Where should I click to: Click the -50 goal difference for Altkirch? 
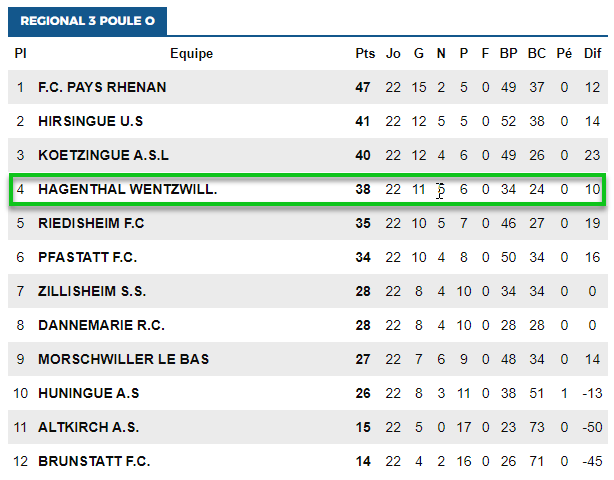[592, 427]
